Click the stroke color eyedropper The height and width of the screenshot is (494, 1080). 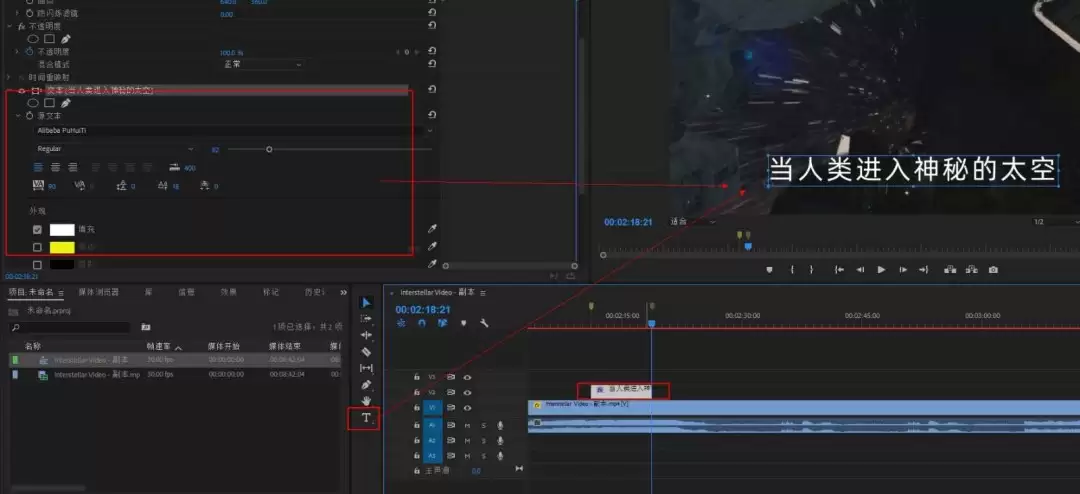432,247
